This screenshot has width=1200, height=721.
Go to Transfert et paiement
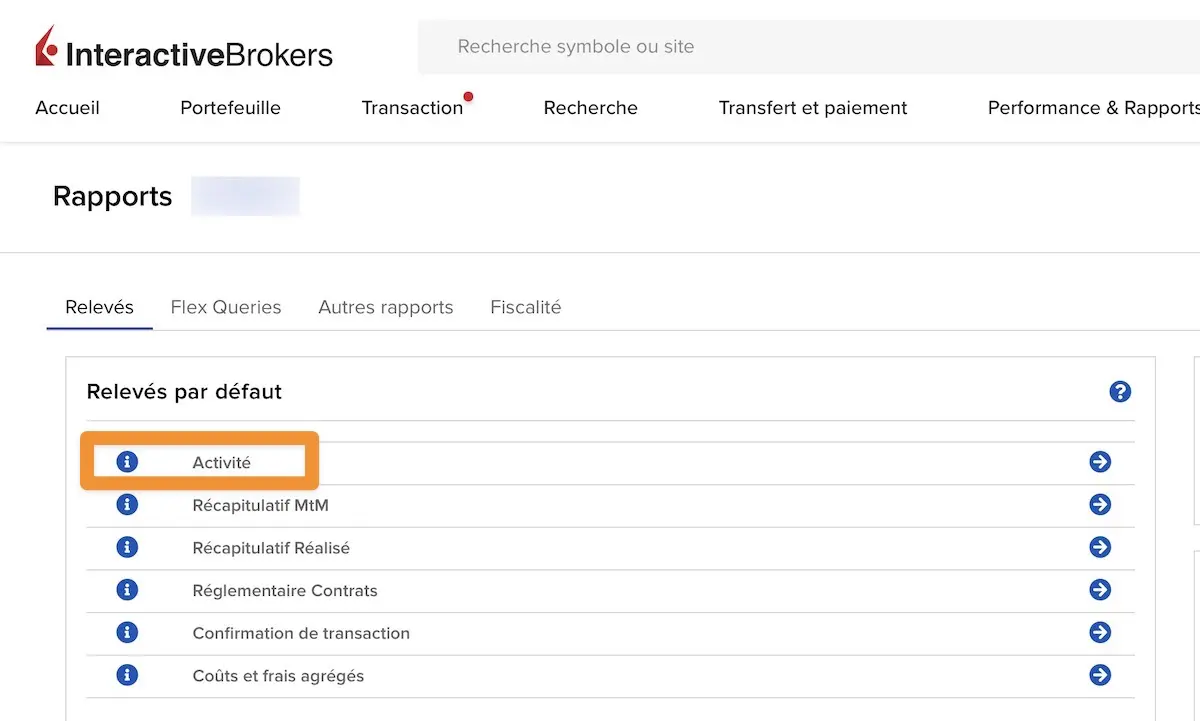pyautogui.click(x=813, y=108)
